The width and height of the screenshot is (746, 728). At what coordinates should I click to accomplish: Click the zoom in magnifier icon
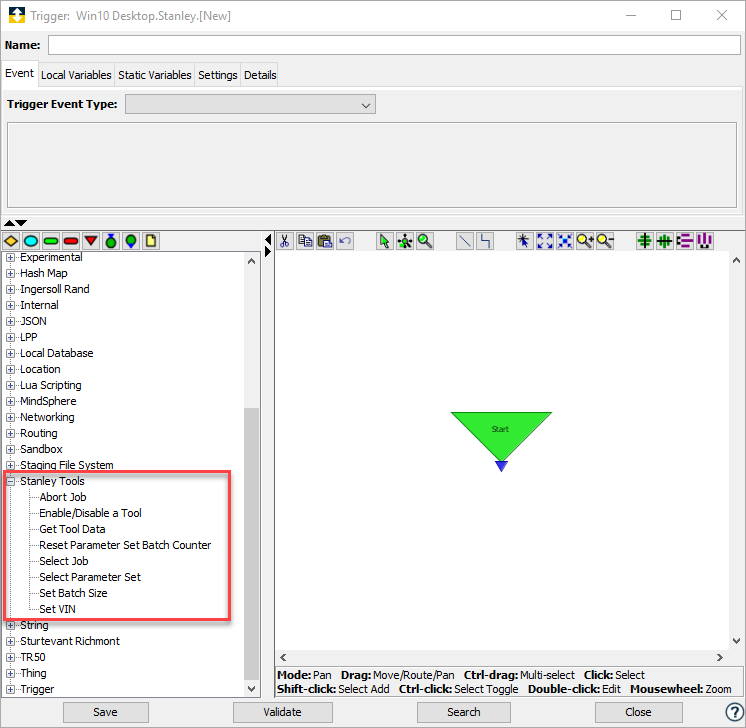585,241
